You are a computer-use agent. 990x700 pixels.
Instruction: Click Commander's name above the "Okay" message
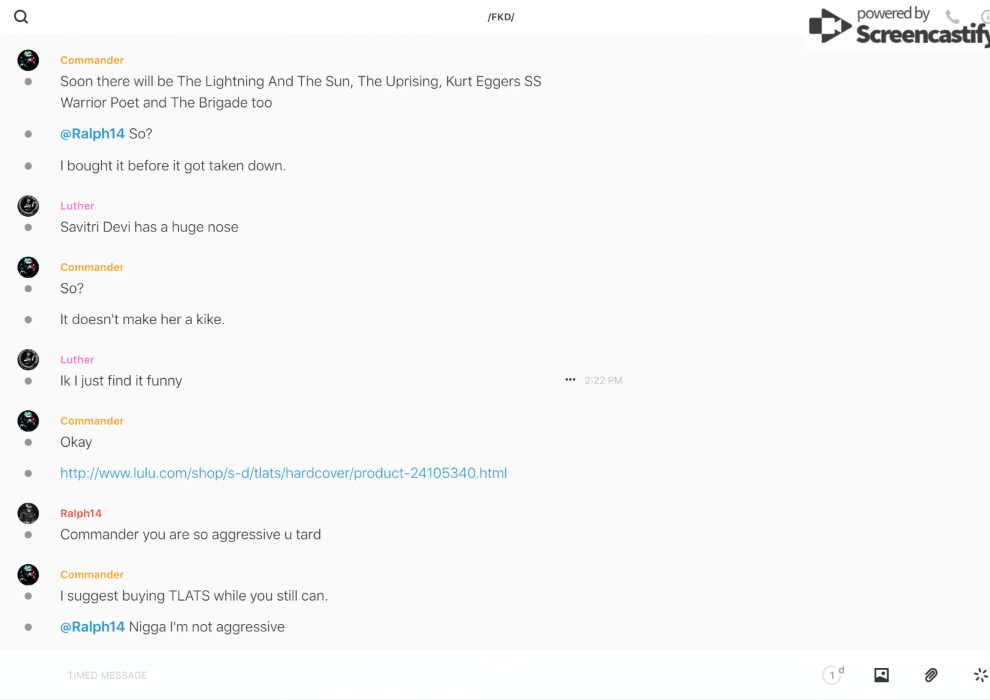(92, 421)
